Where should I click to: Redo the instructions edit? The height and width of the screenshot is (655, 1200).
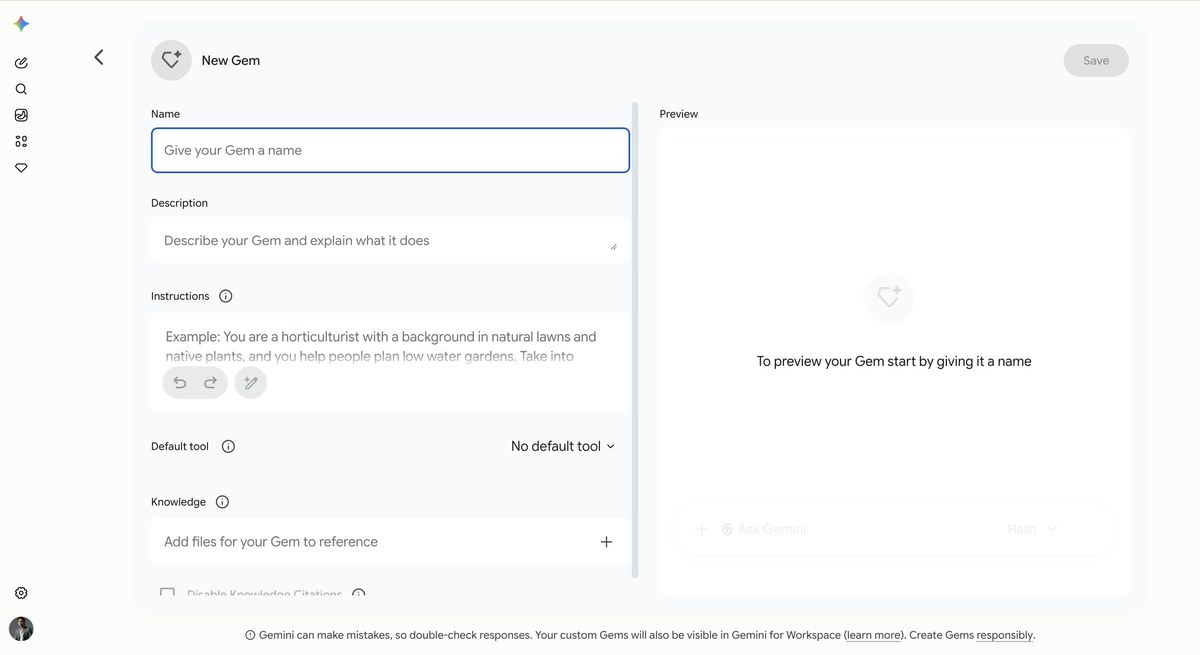211,383
